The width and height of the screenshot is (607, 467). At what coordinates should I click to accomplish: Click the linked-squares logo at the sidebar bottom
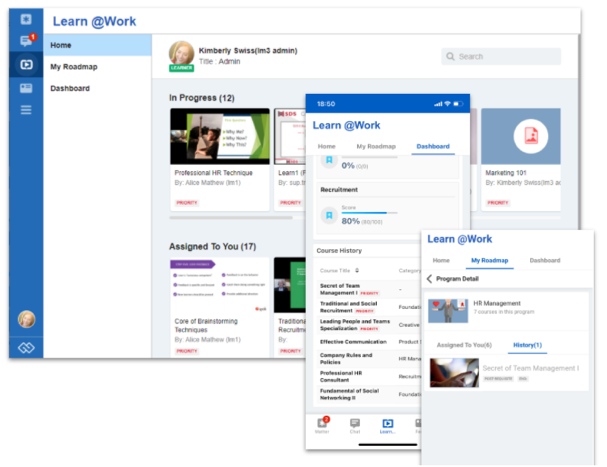[26, 348]
